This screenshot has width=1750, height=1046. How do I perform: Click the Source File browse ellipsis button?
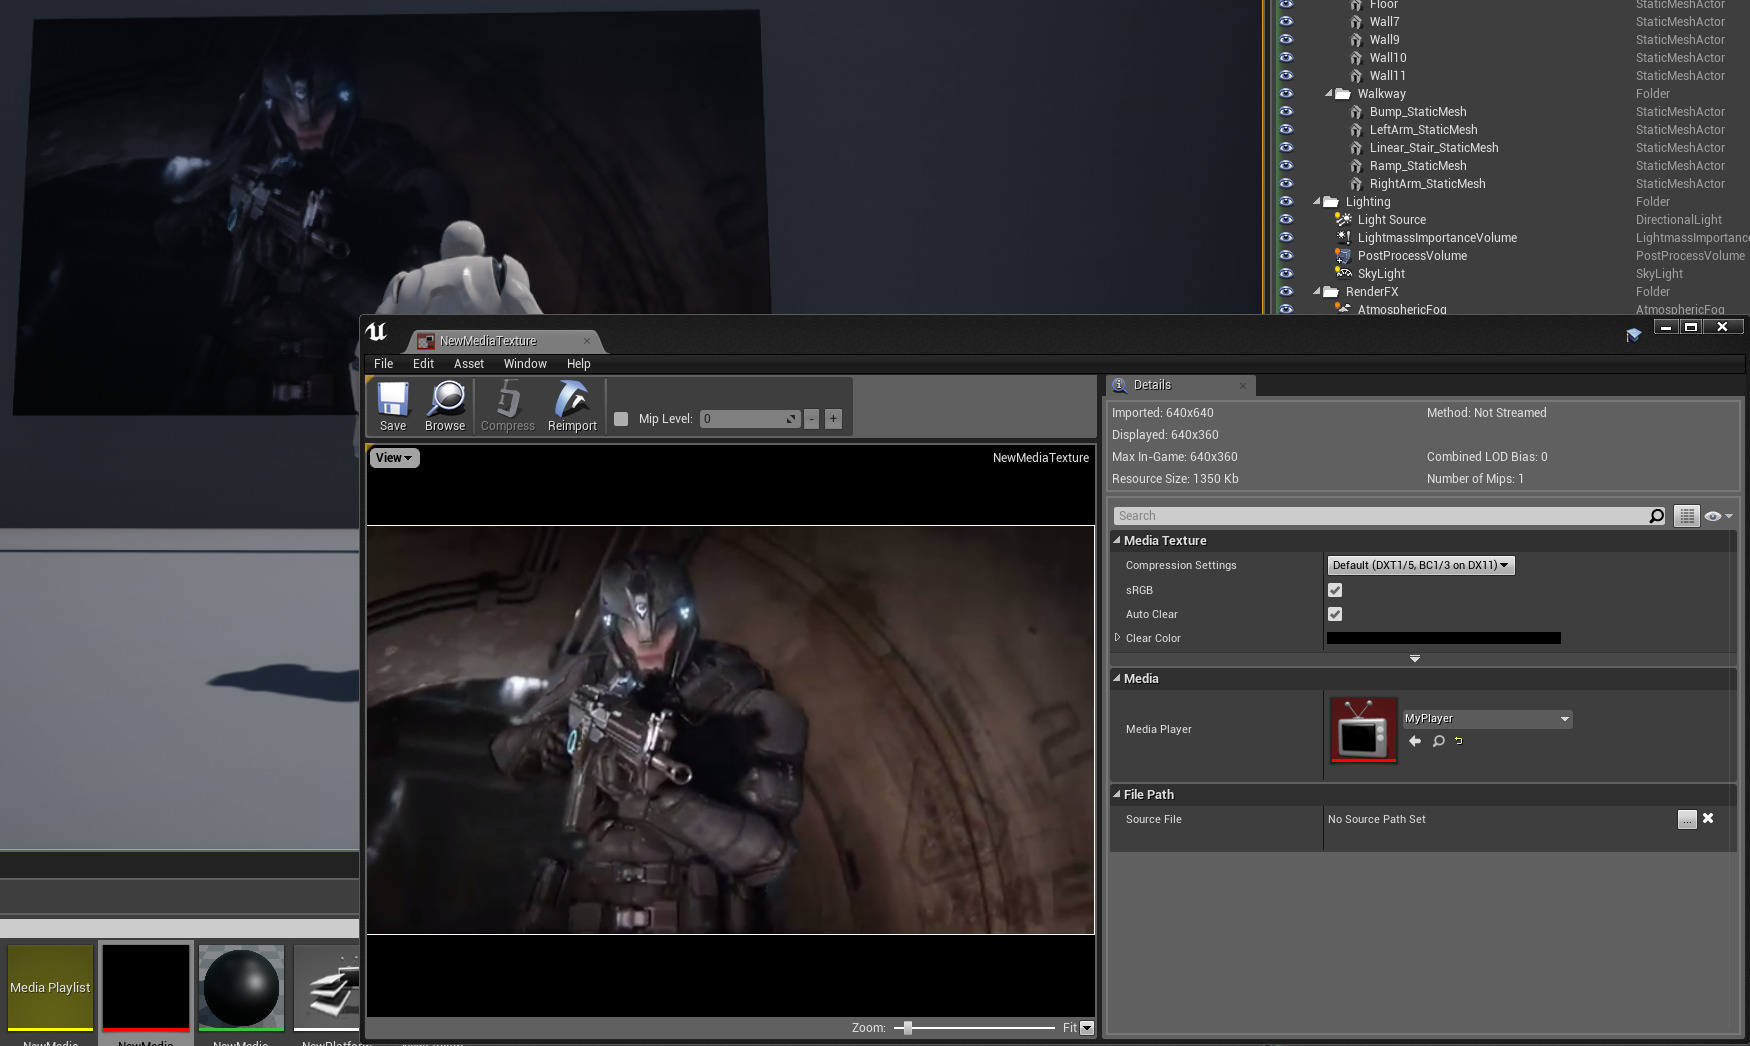(x=1687, y=820)
